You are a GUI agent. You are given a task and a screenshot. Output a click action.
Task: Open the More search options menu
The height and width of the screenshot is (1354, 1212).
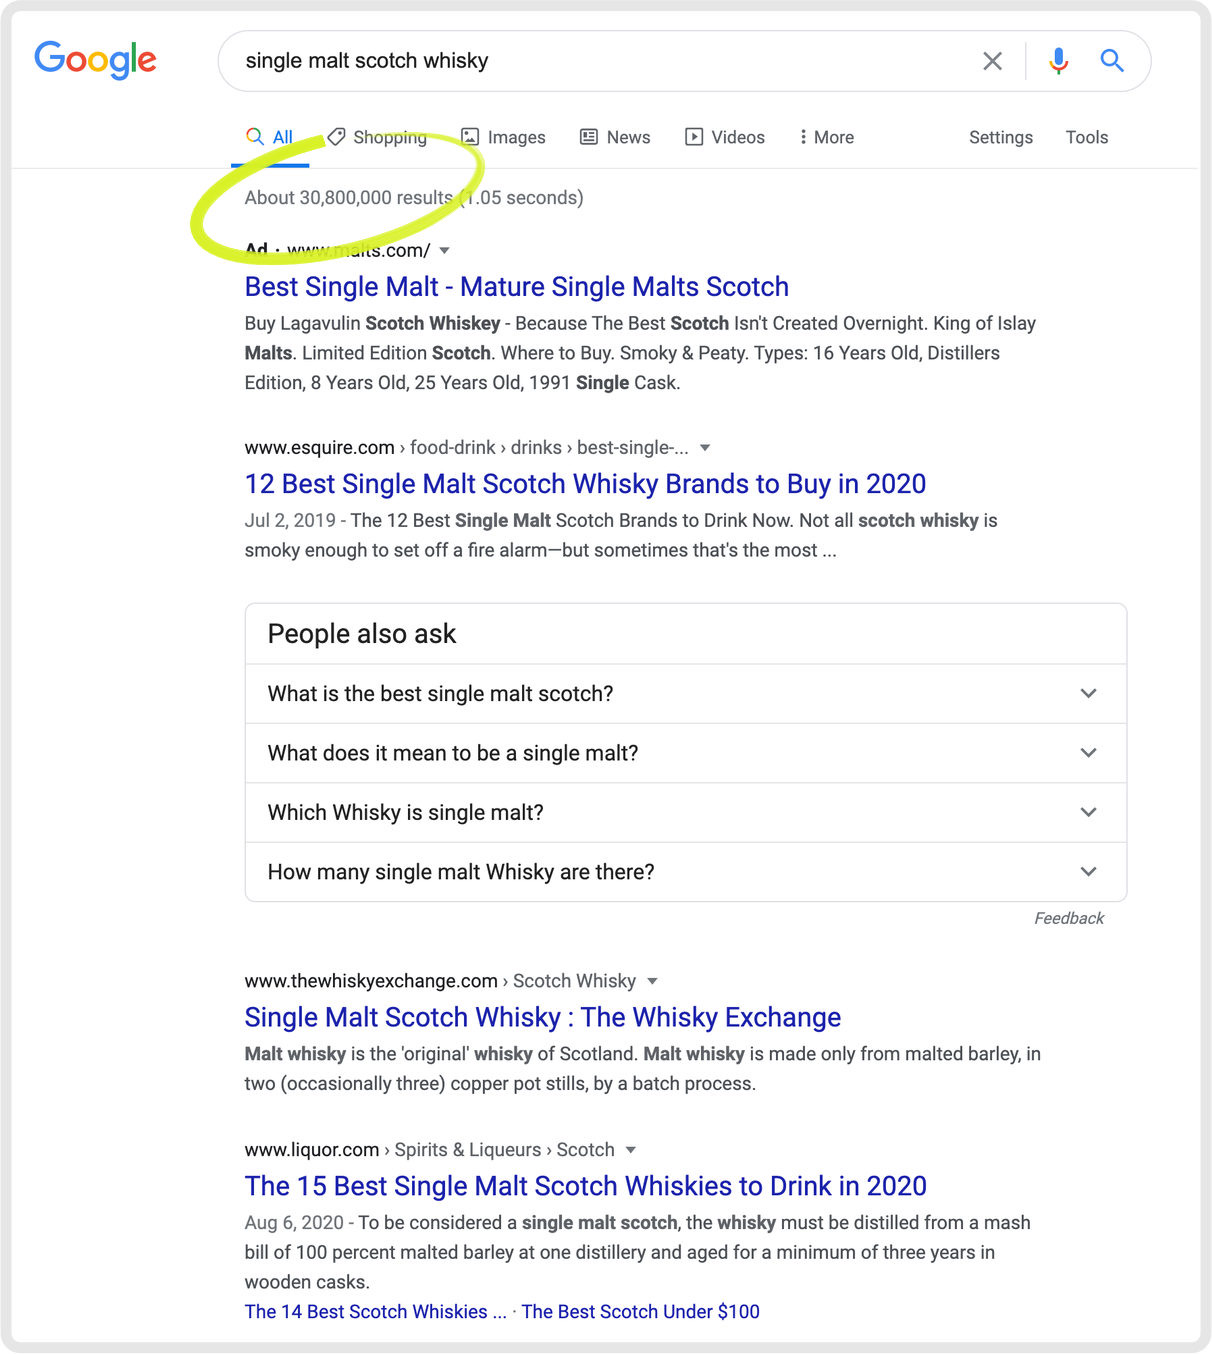tap(826, 137)
